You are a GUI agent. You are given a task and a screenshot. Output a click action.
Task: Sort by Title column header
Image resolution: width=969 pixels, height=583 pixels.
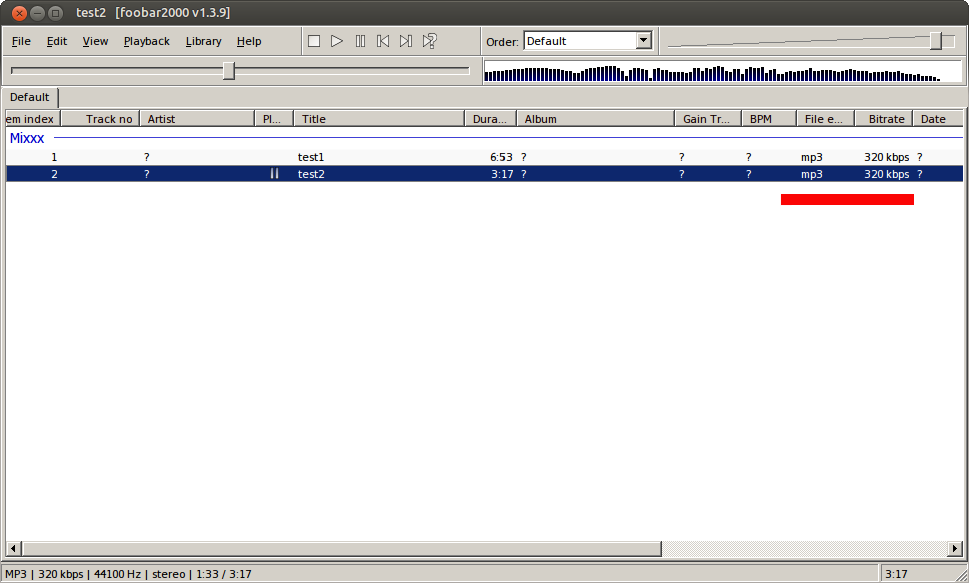point(379,119)
